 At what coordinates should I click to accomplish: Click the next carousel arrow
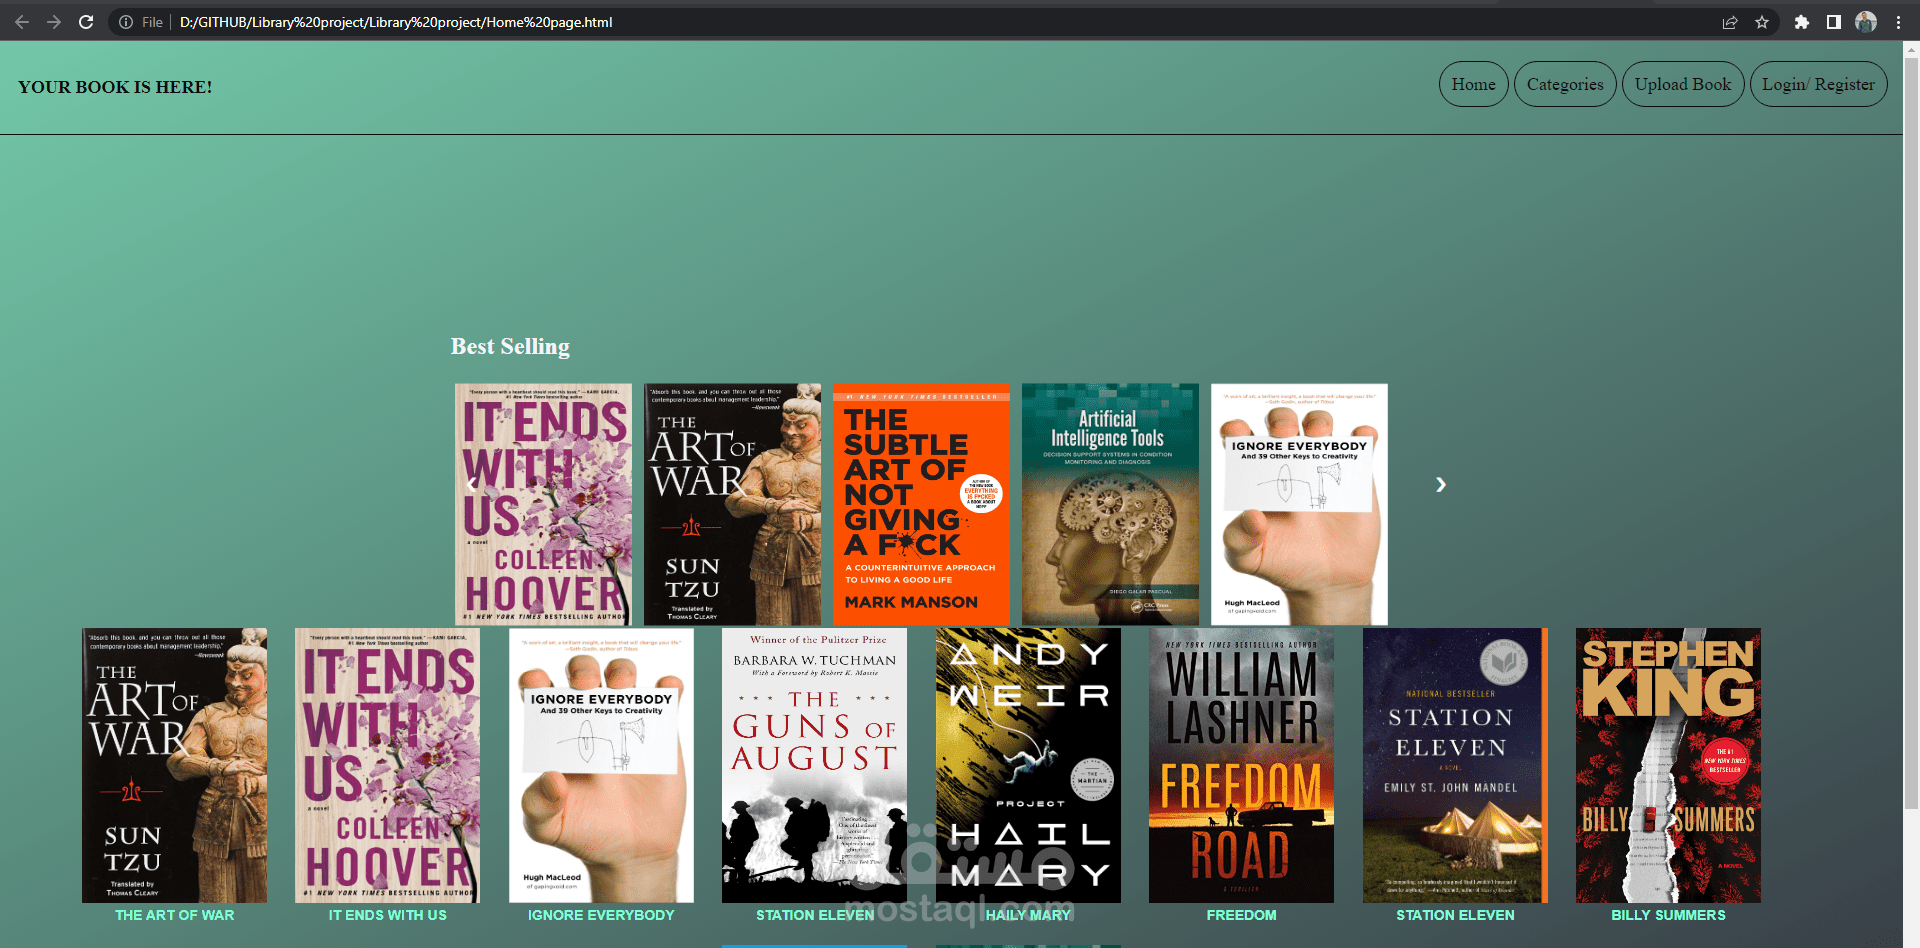1440,485
